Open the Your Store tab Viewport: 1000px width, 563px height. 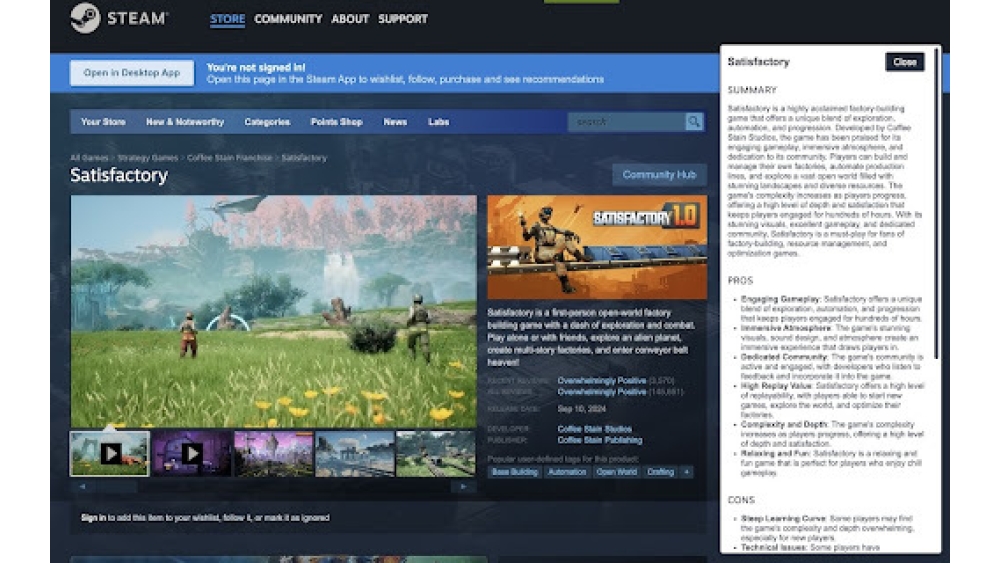coord(103,122)
